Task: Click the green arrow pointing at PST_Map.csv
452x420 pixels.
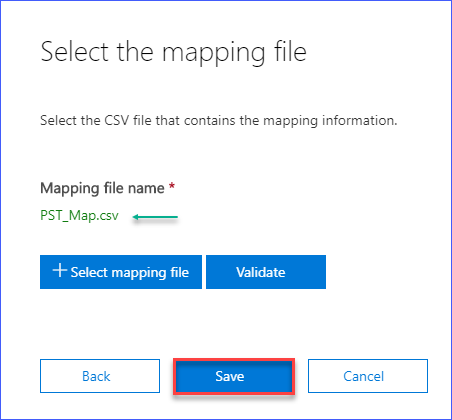Action: 155,217
